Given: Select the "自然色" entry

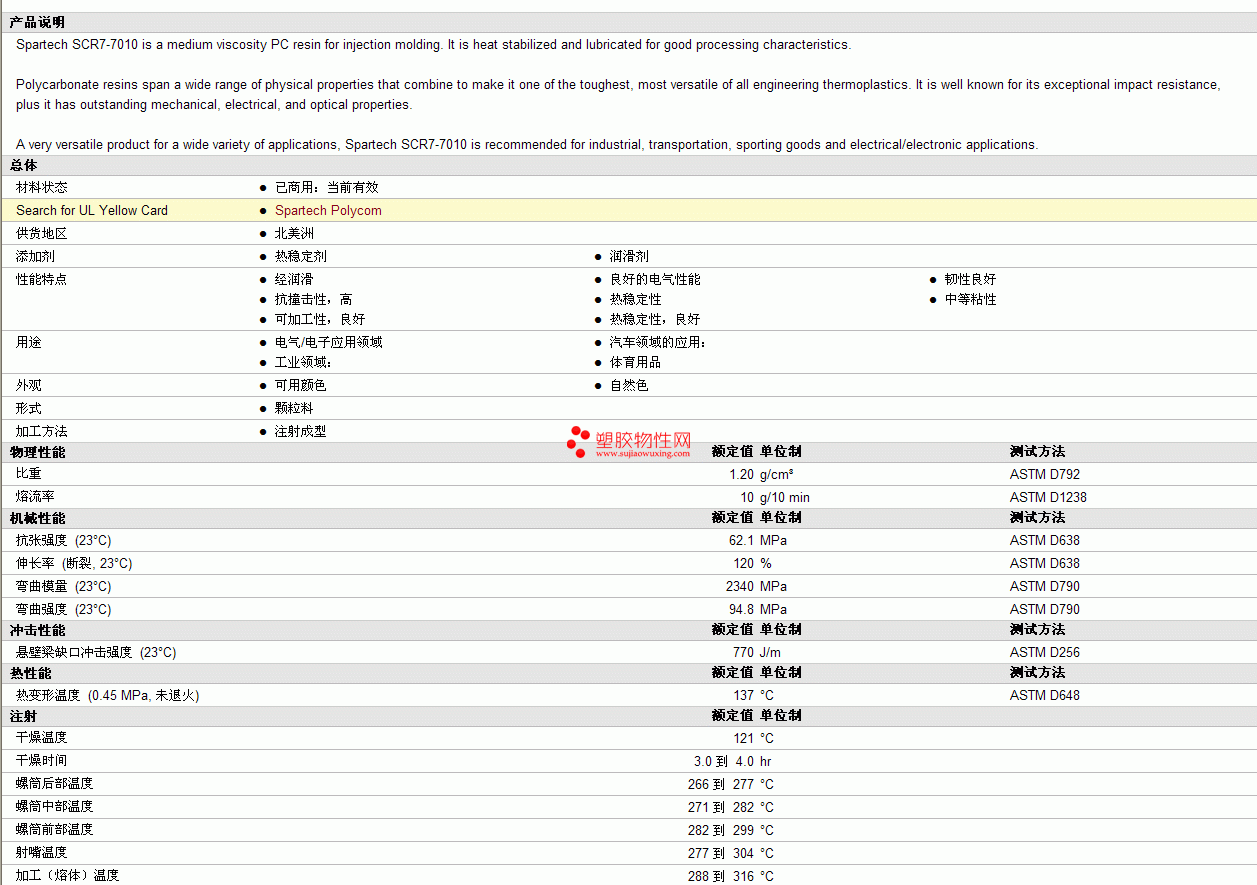Looking at the screenshot, I should coord(629,385).
